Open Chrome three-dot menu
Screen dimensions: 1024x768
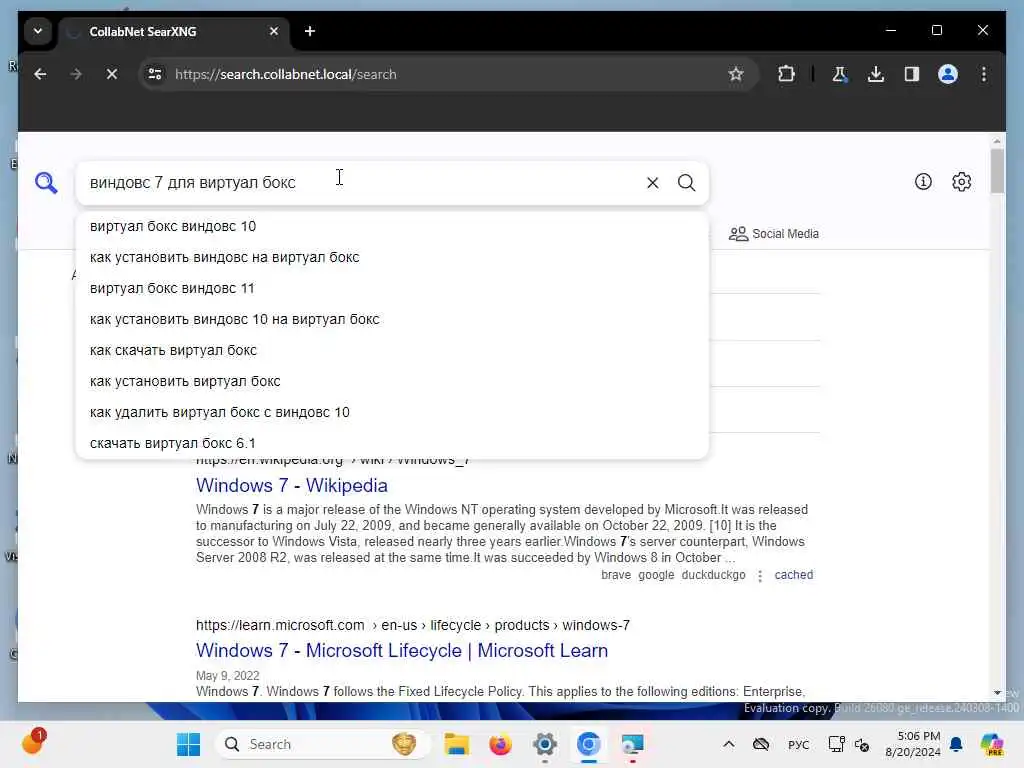(x=984, y=74)
